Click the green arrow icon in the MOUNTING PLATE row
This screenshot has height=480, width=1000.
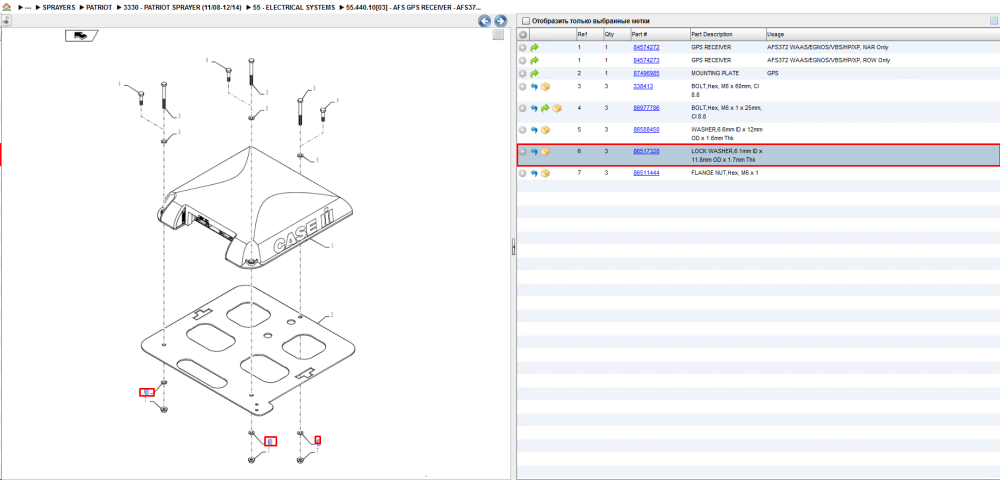(x=534, y=73)
